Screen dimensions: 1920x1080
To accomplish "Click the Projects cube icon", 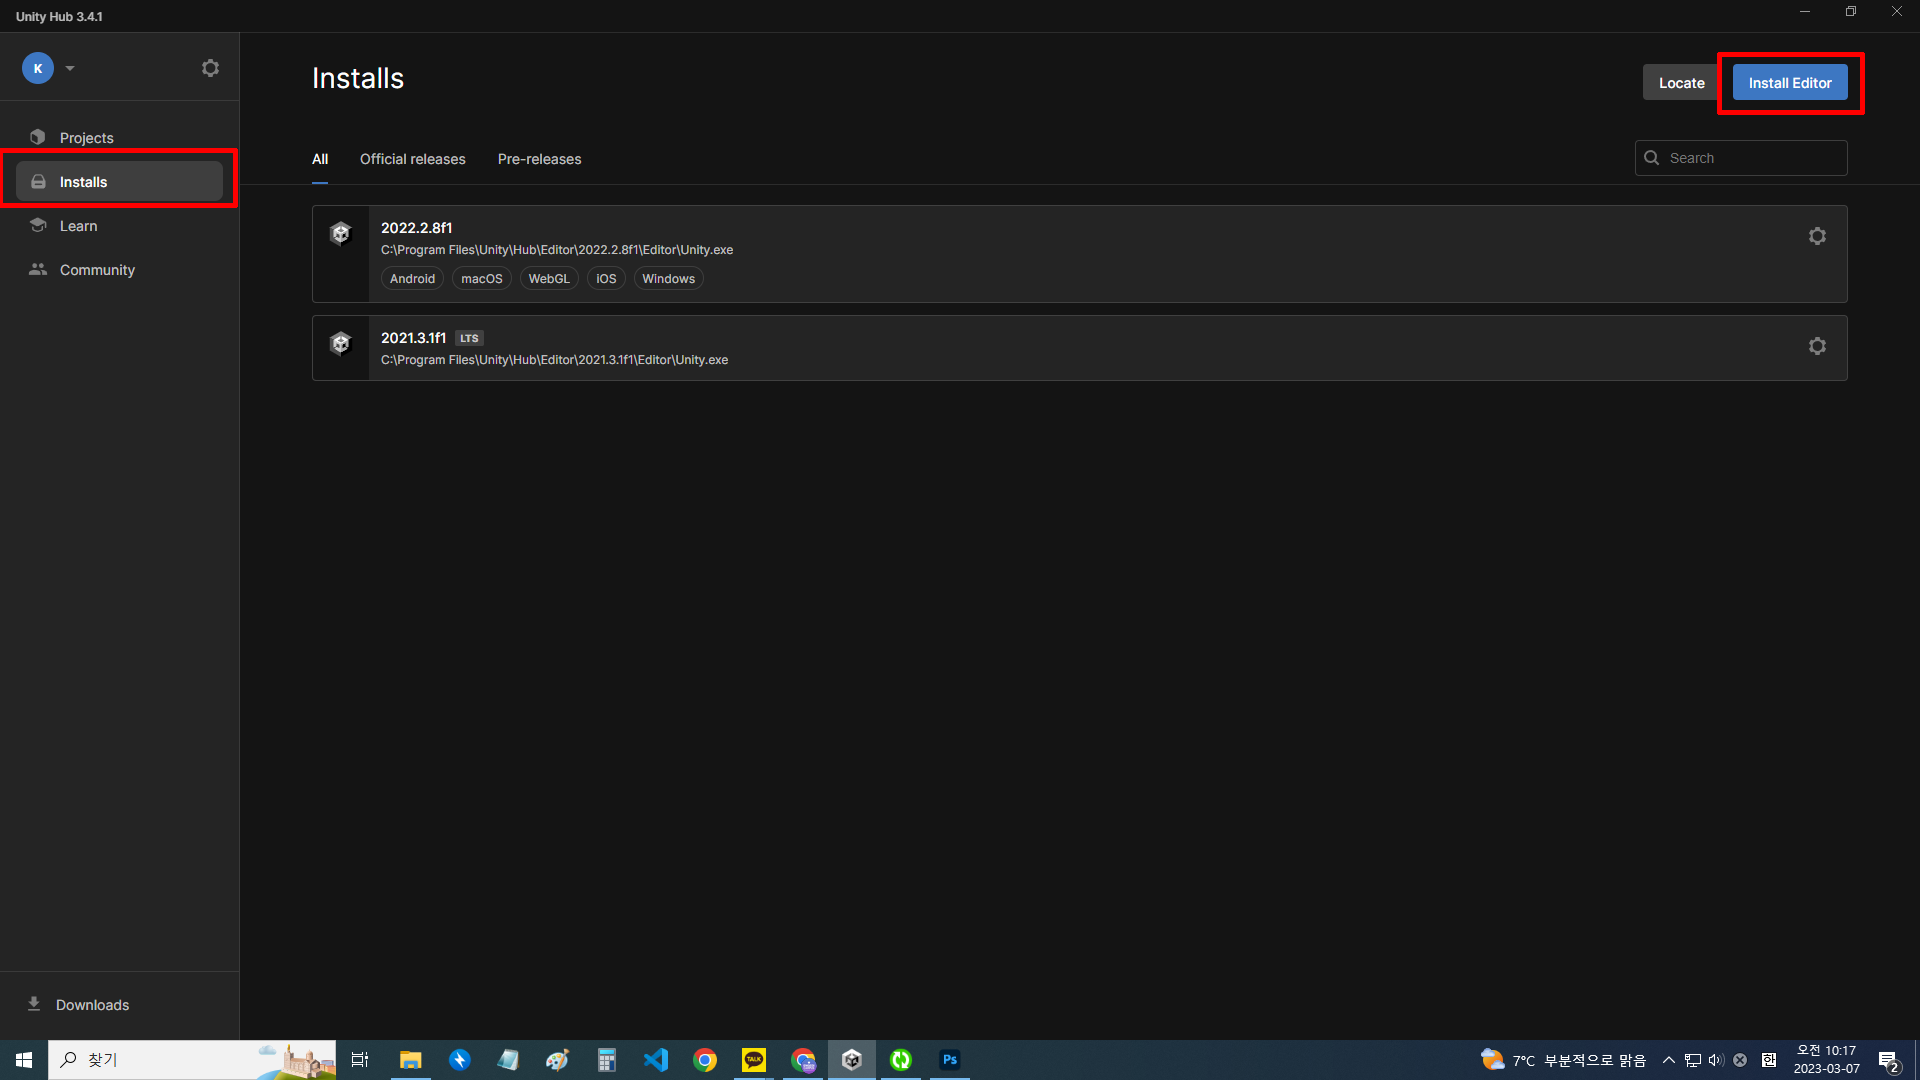I will click(38, 137).
